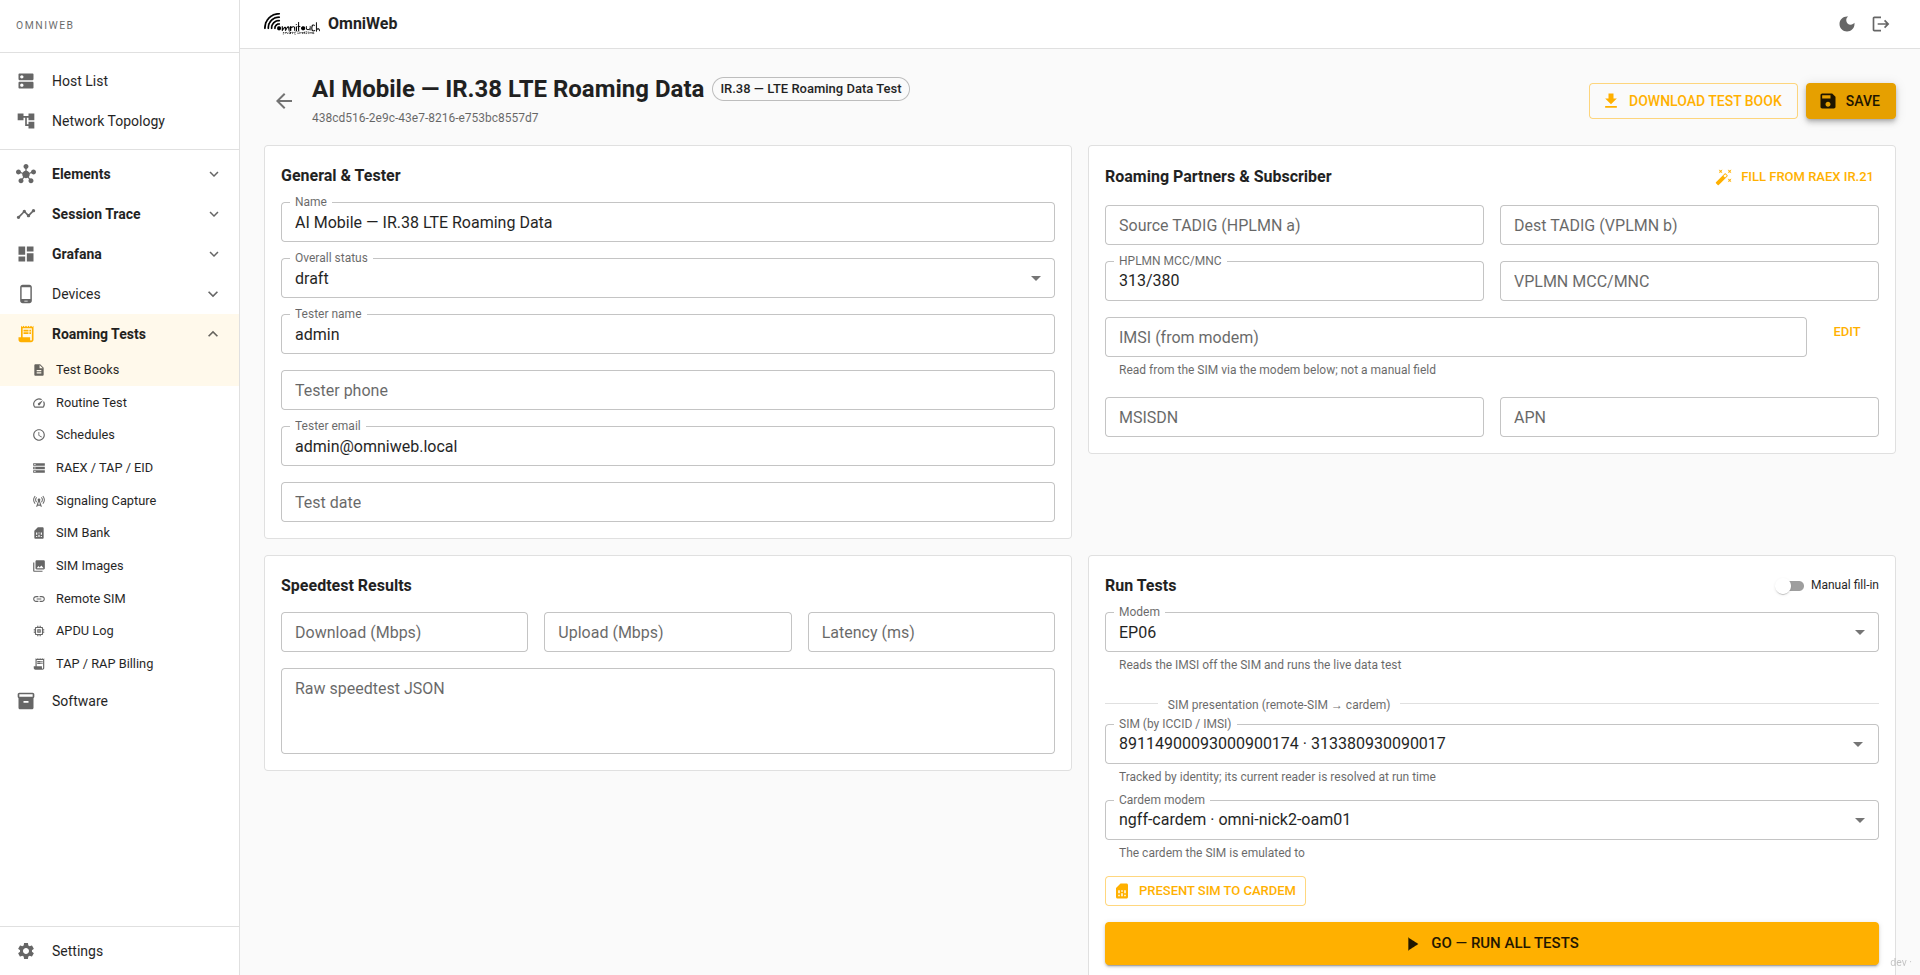Click the Download (Mbps) field

coord(404,632)
